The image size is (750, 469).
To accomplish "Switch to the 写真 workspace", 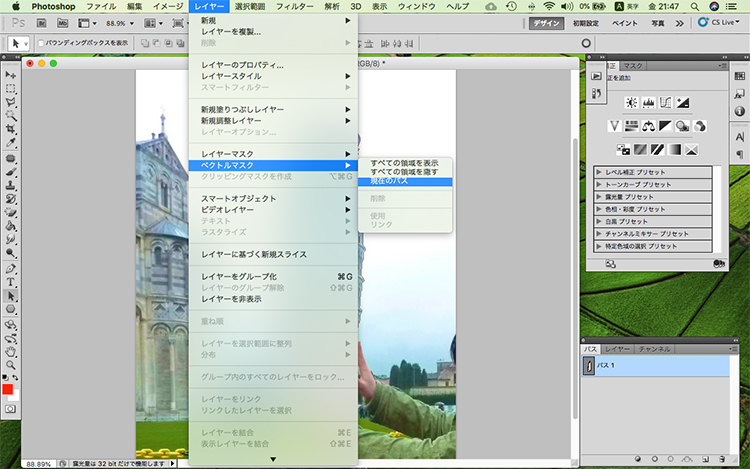I will pos(658,23).
